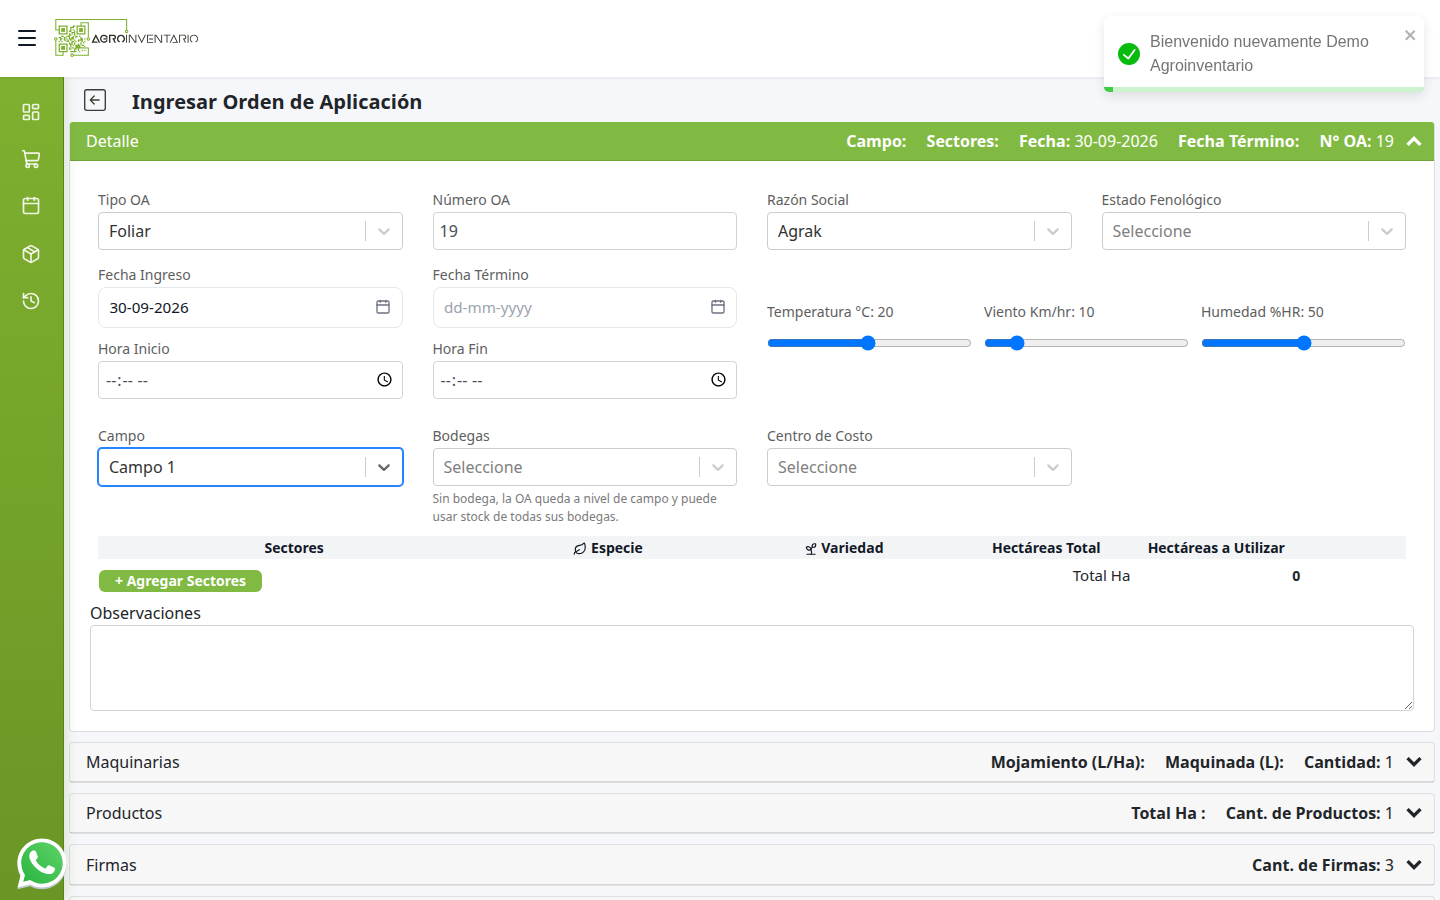Open the Campo dropdown
Screen dimensions: 1440x900
250,467
